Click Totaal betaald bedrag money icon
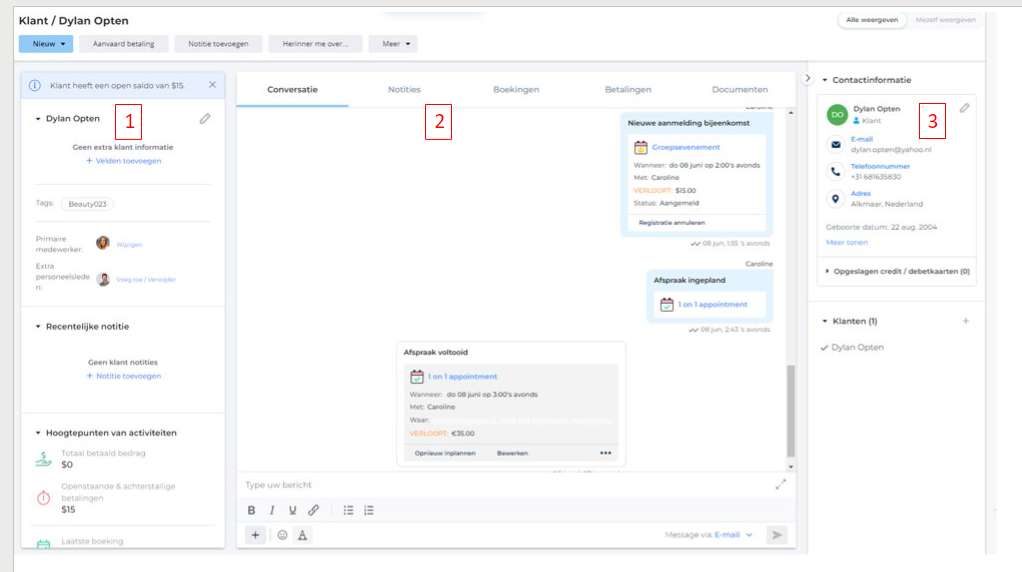The height and width of the screenshot is (572, 1022). point(44,459)
